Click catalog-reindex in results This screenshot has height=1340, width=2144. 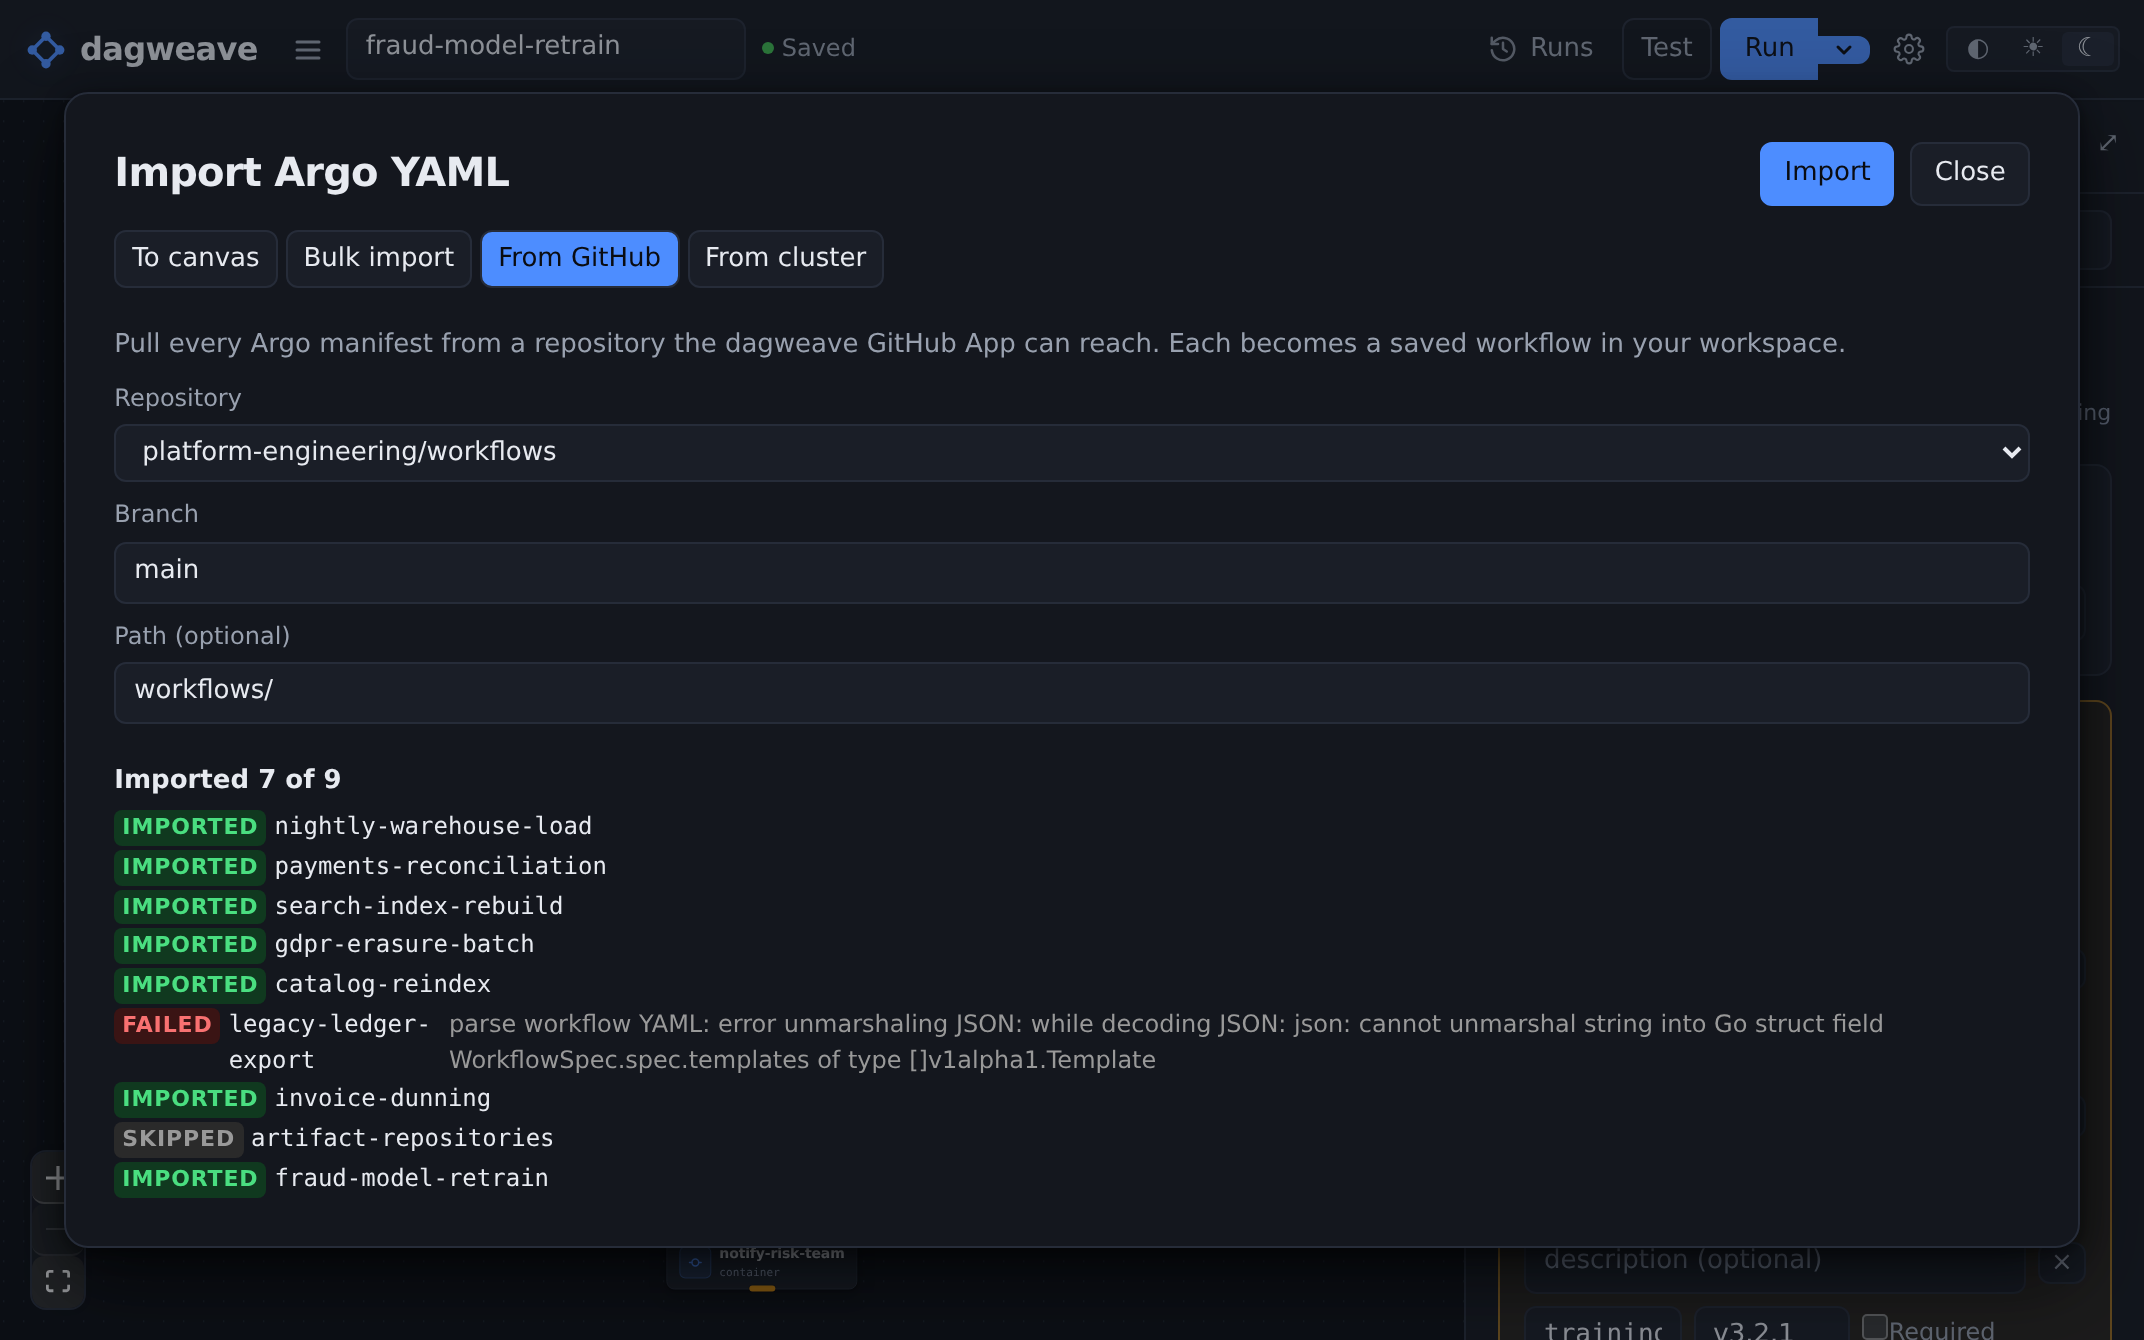pos(383,985)
